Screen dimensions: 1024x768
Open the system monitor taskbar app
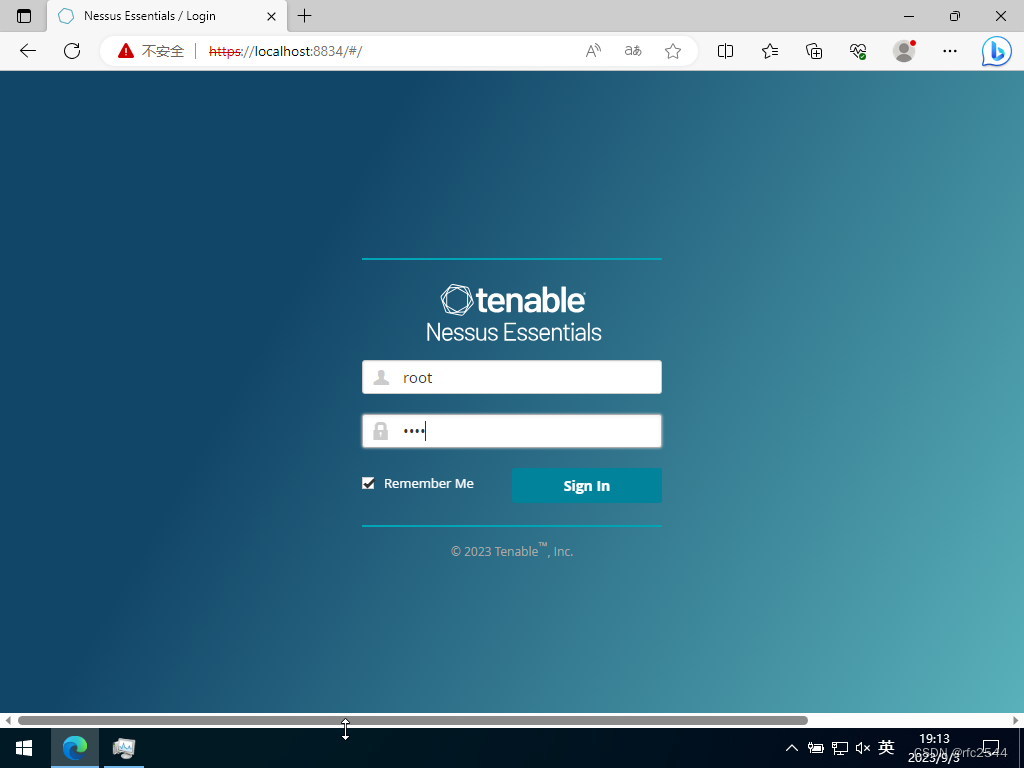123,748
